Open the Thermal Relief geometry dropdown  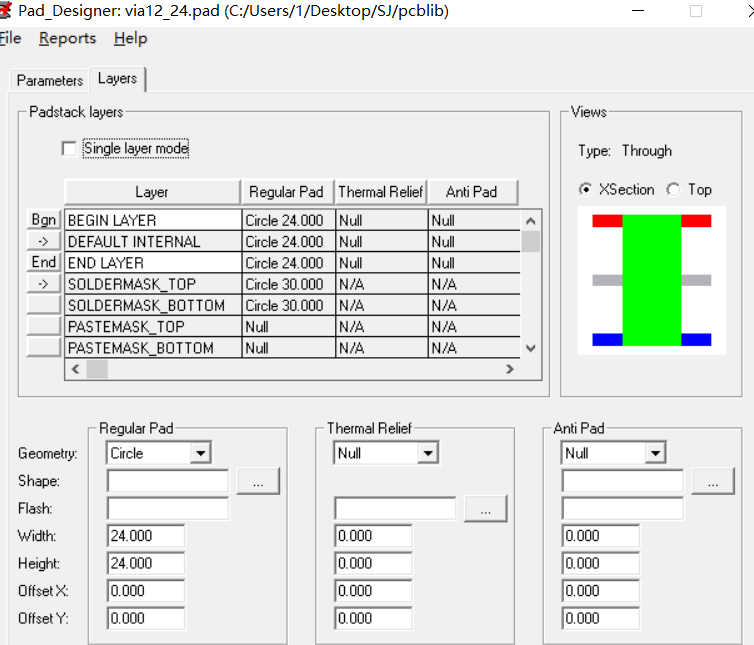coord(428,453)
